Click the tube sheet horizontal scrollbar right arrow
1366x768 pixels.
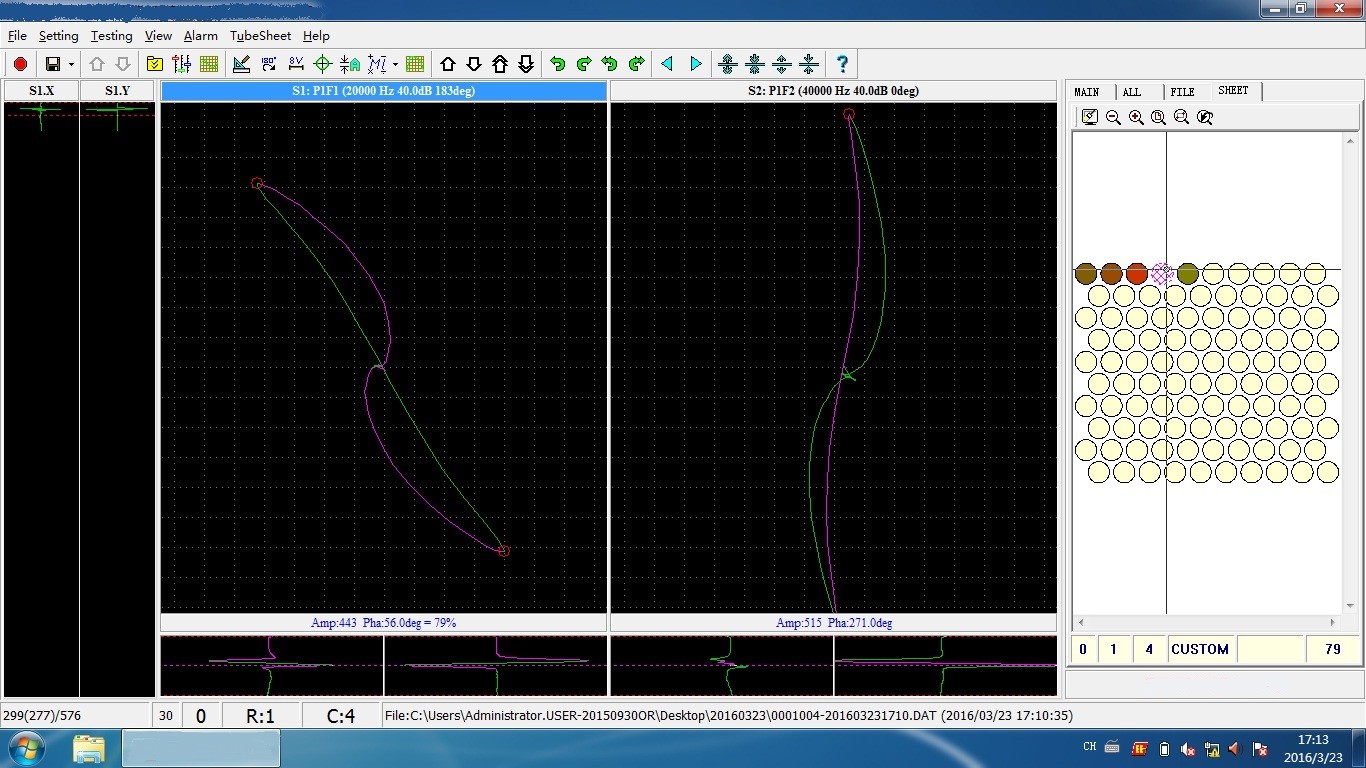click(1332, 622)
